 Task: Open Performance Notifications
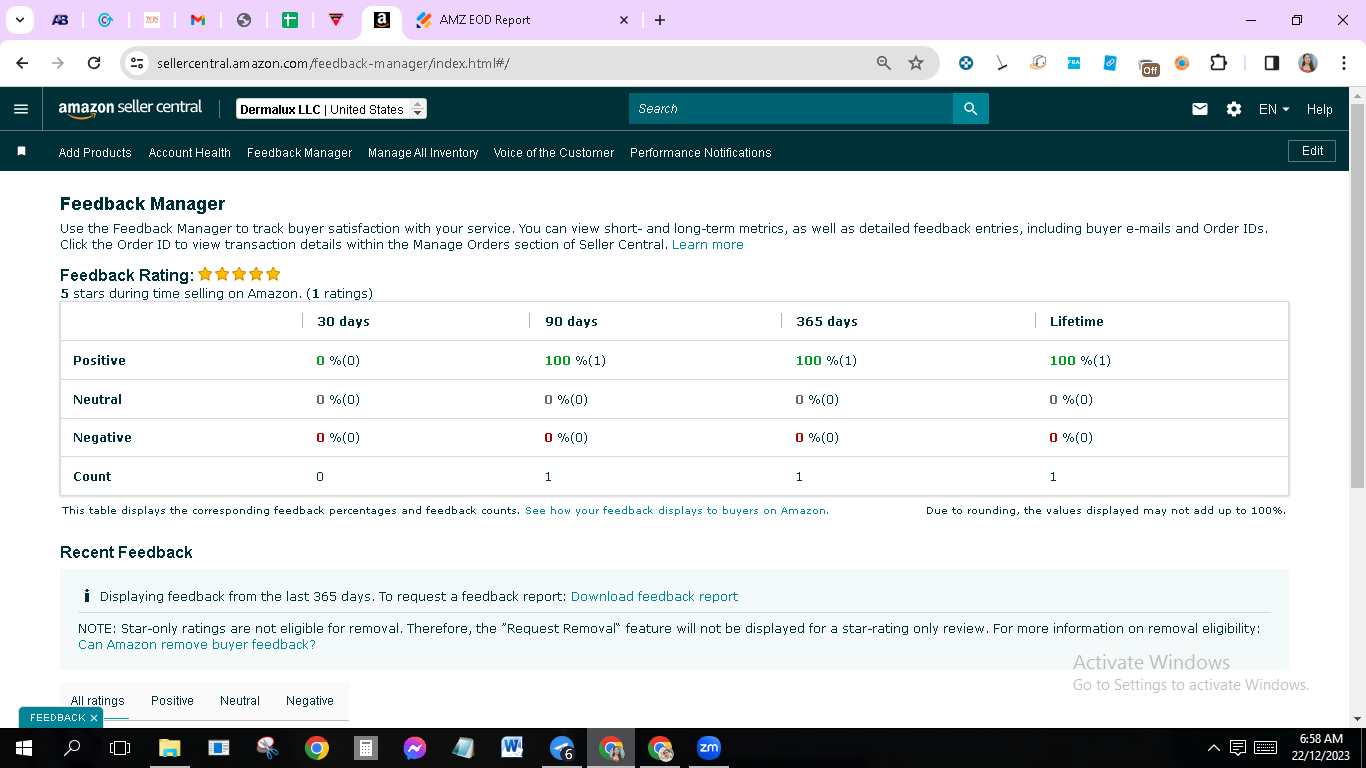(x=701, y=153)
